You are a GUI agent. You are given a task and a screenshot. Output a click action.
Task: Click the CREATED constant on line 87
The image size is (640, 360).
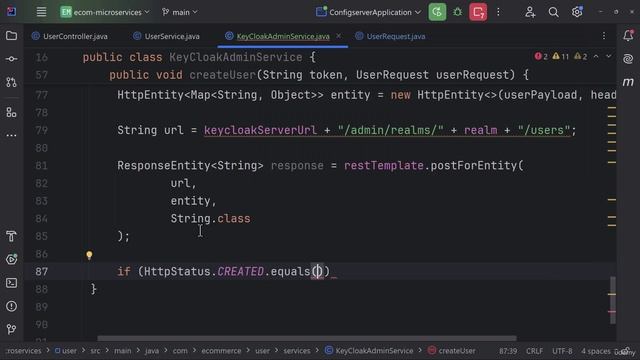click(240, 271)
